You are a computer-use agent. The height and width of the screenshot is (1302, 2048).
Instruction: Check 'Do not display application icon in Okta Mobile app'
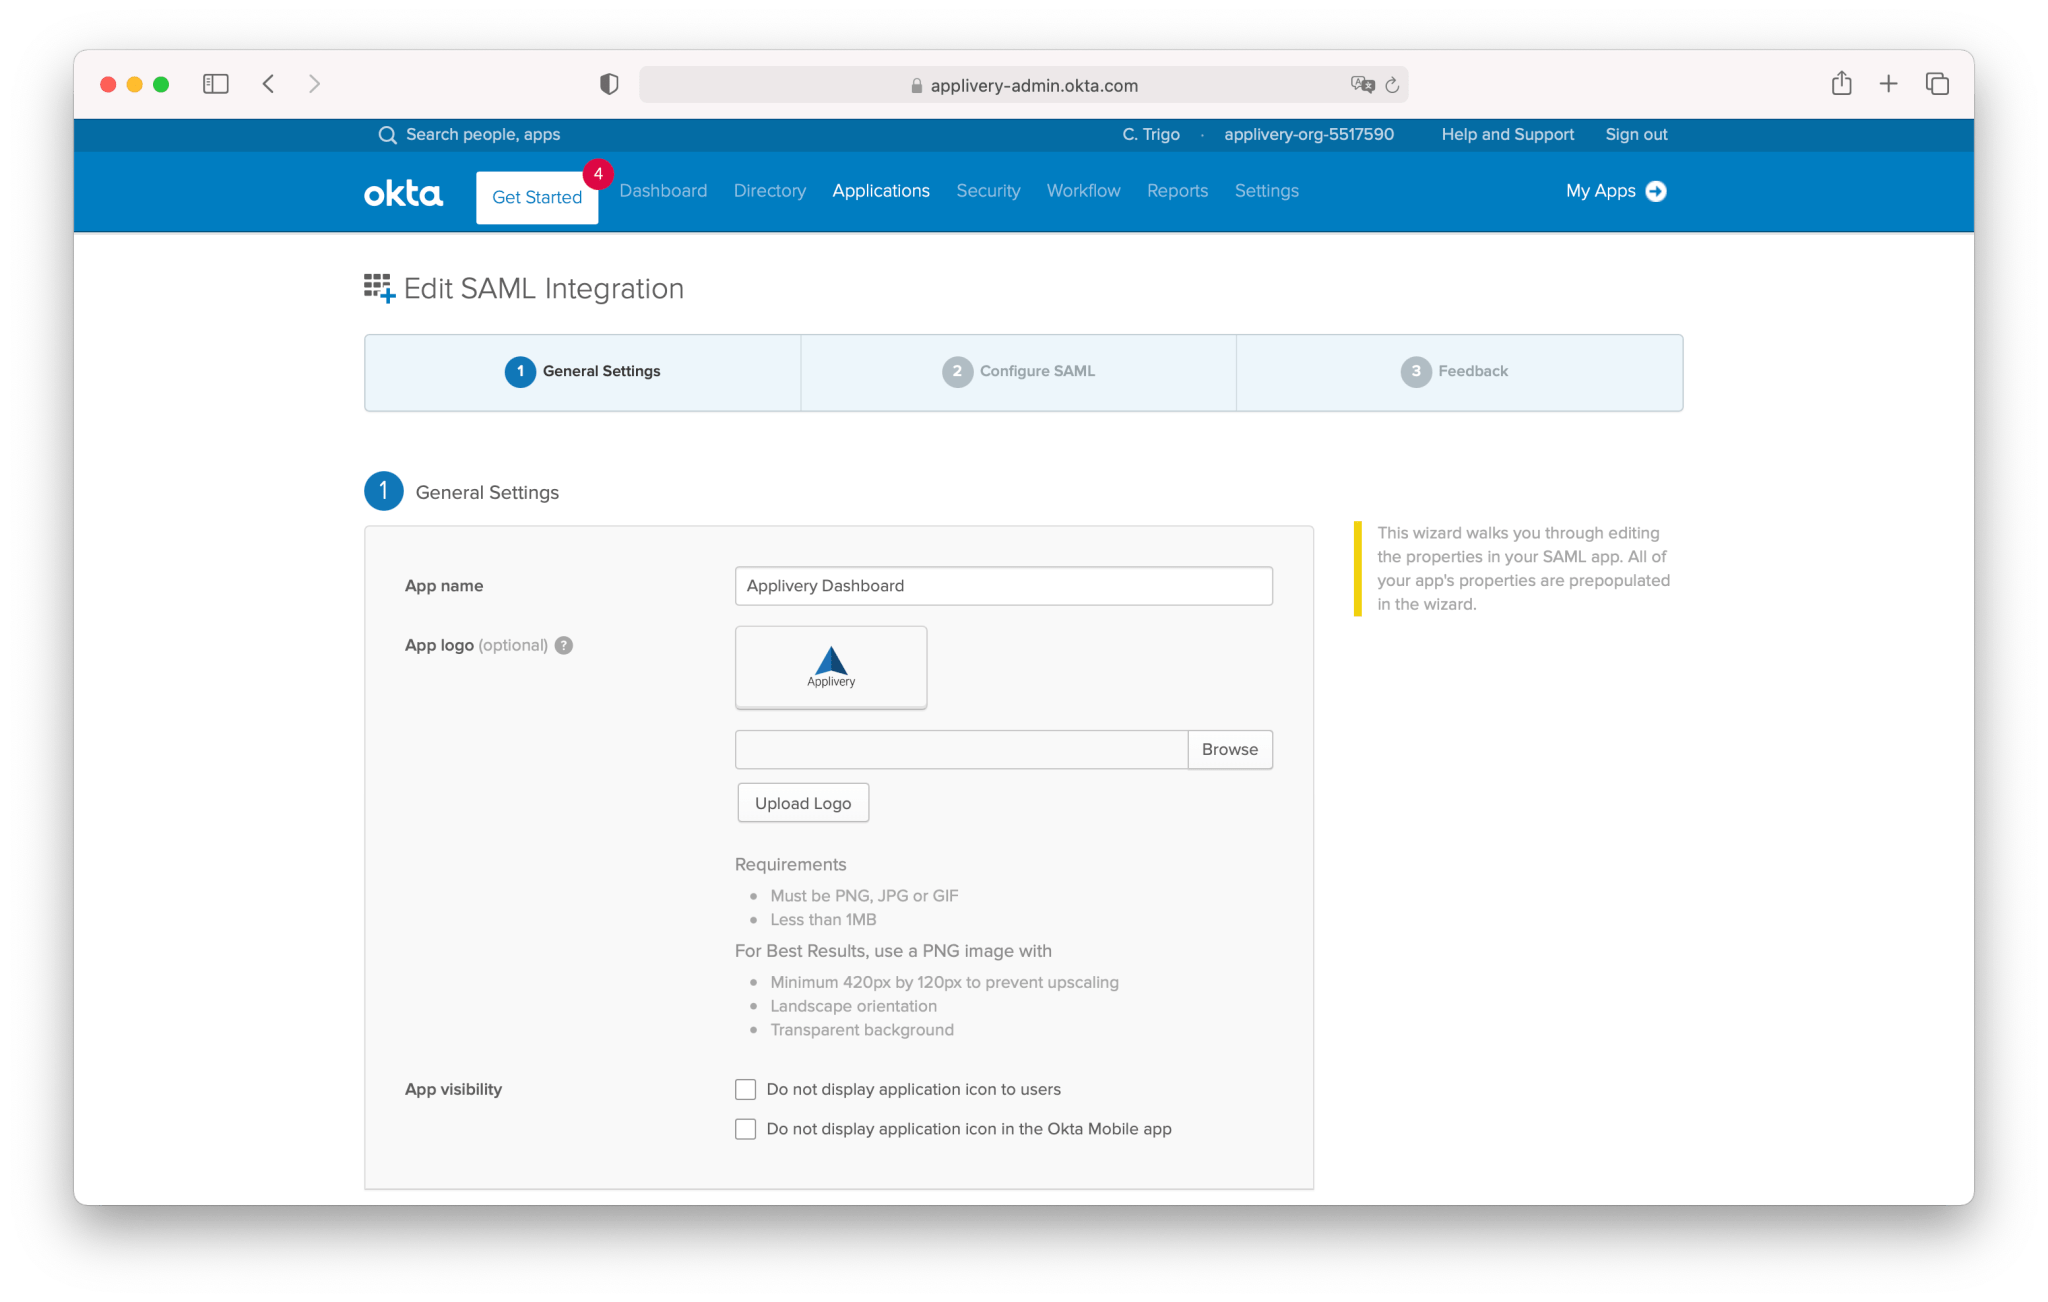tap(745, 1129)
